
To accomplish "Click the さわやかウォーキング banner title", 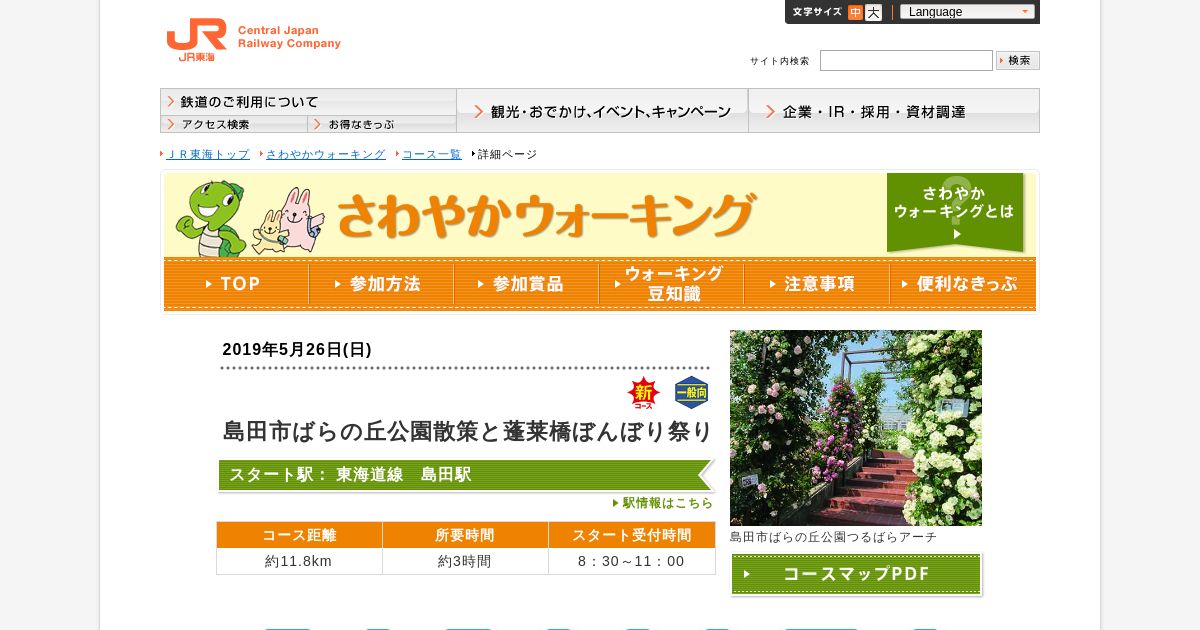I will click(545, 215).
